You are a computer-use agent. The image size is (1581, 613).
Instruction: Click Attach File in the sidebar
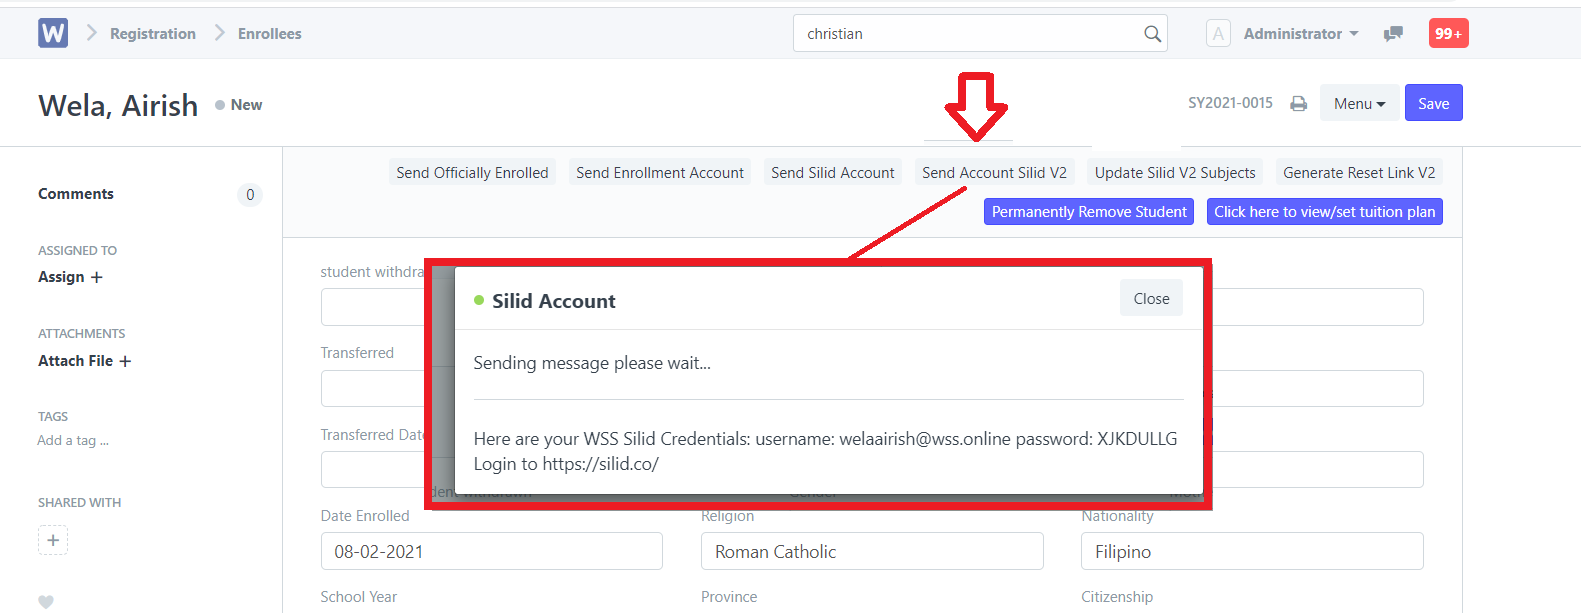[x=84, y=361]
